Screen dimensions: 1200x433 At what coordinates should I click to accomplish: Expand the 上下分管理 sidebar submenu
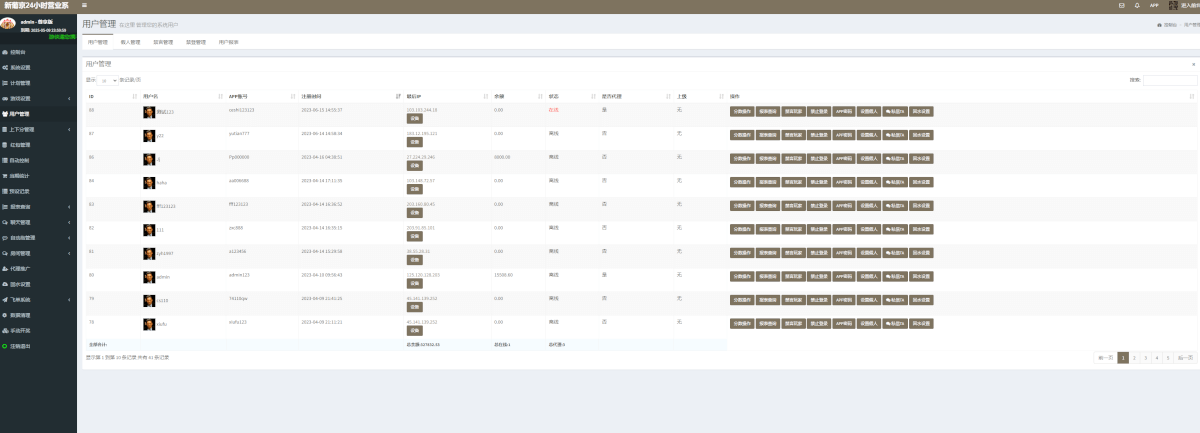(68, 129)
